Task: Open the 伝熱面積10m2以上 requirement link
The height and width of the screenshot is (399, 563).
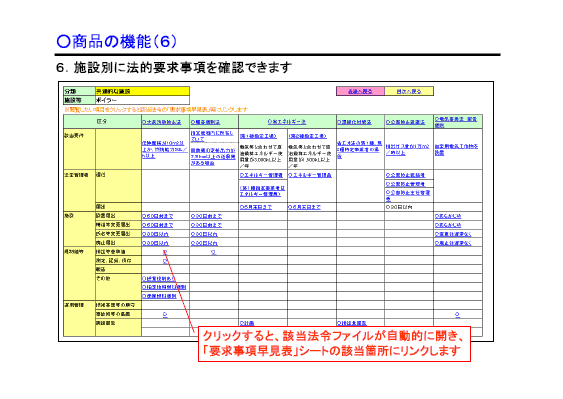Action: pyautogui.click(x=165, y=149)
